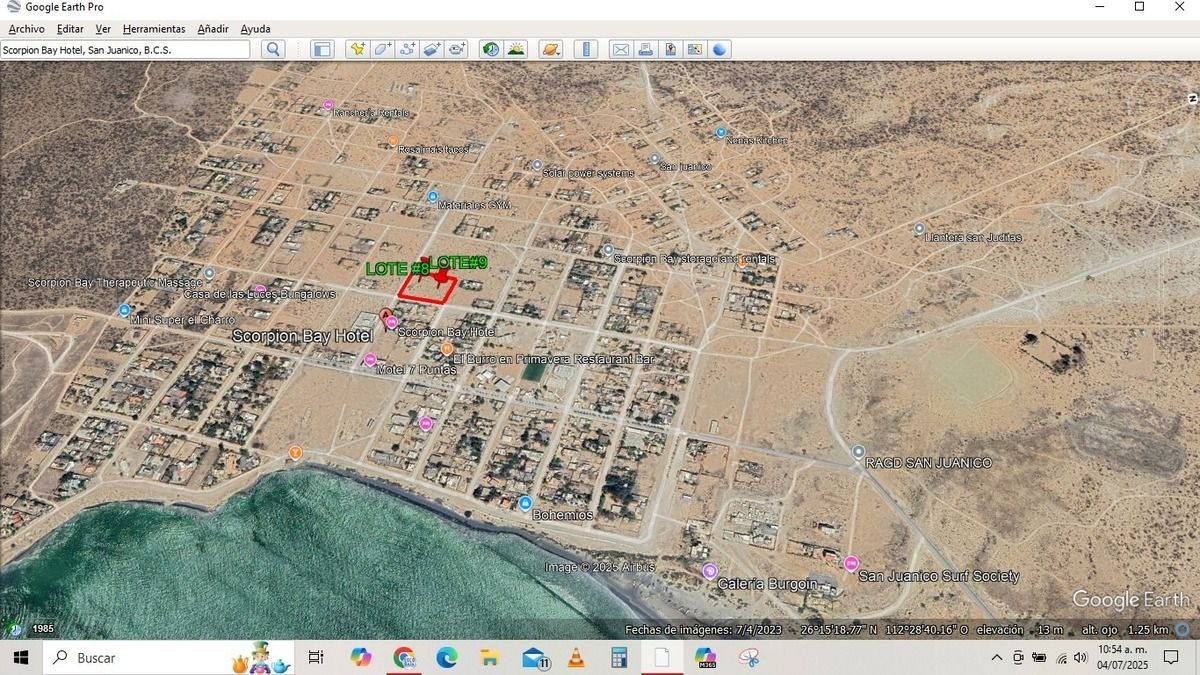Record a tour with the camera icon

click(x=457, y=49)
